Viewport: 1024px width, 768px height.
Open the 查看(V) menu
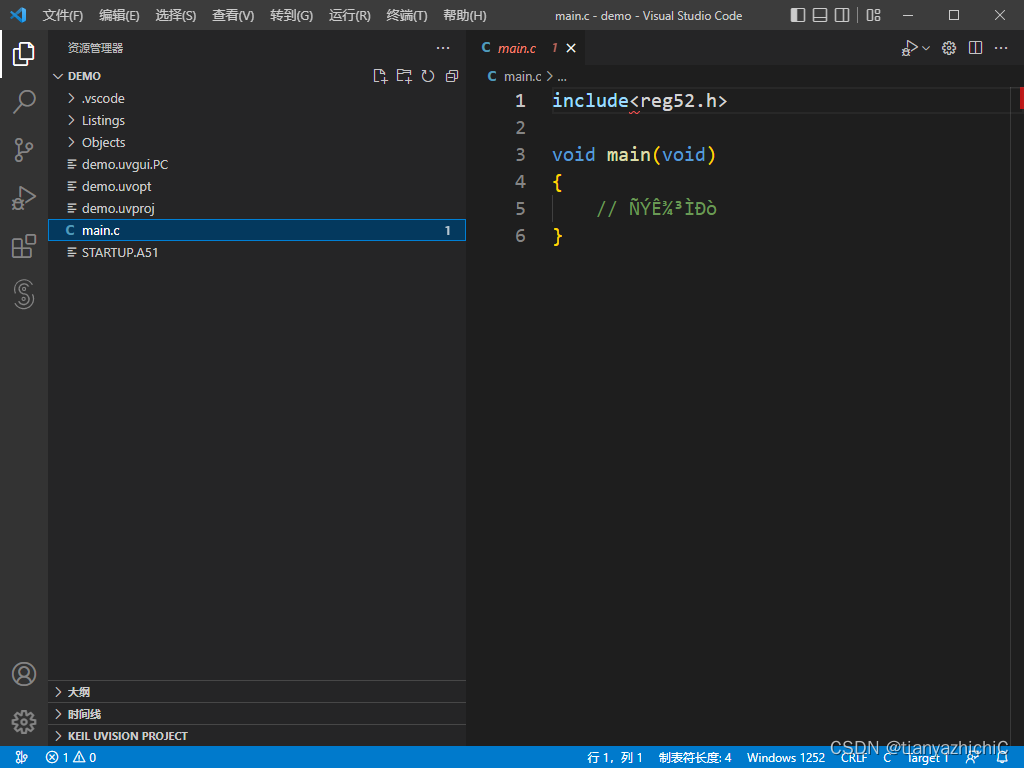tap(233, 15)
